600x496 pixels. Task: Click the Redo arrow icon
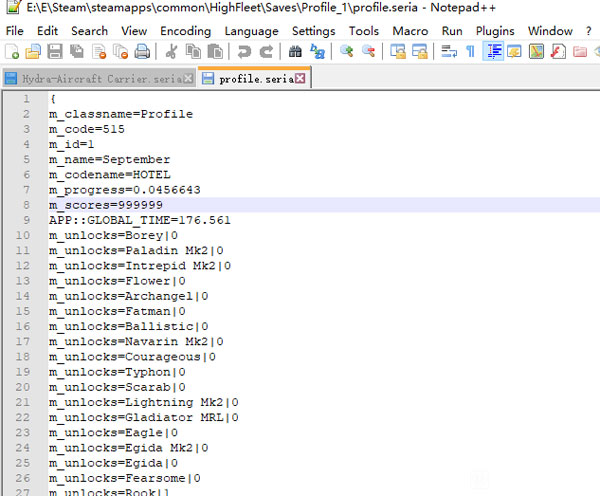266,51
